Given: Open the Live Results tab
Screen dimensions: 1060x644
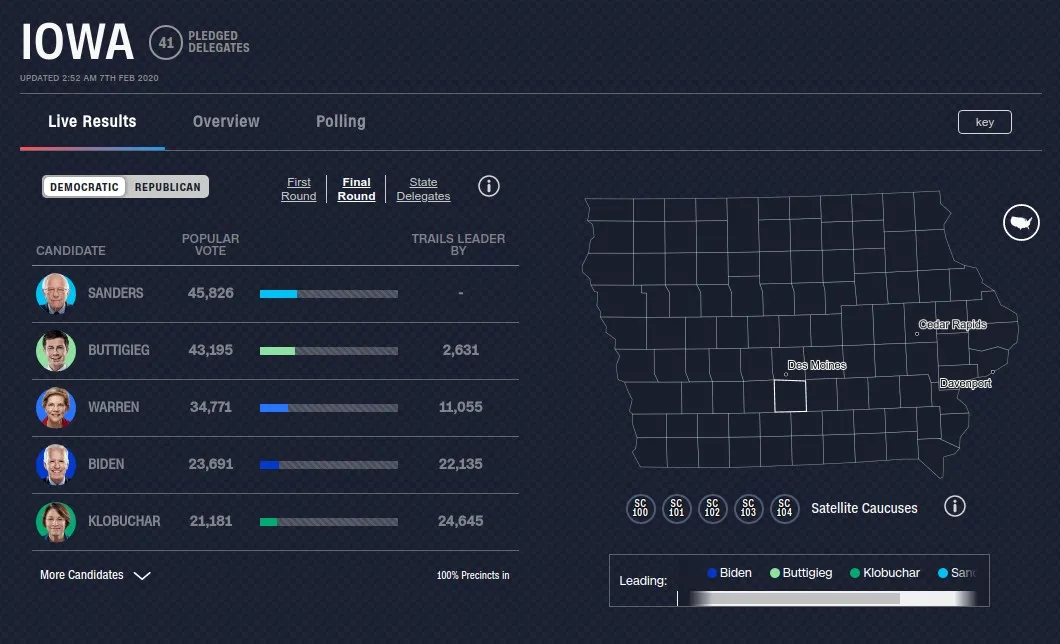Looking at the screenshot, I should (x=92, y=122).
